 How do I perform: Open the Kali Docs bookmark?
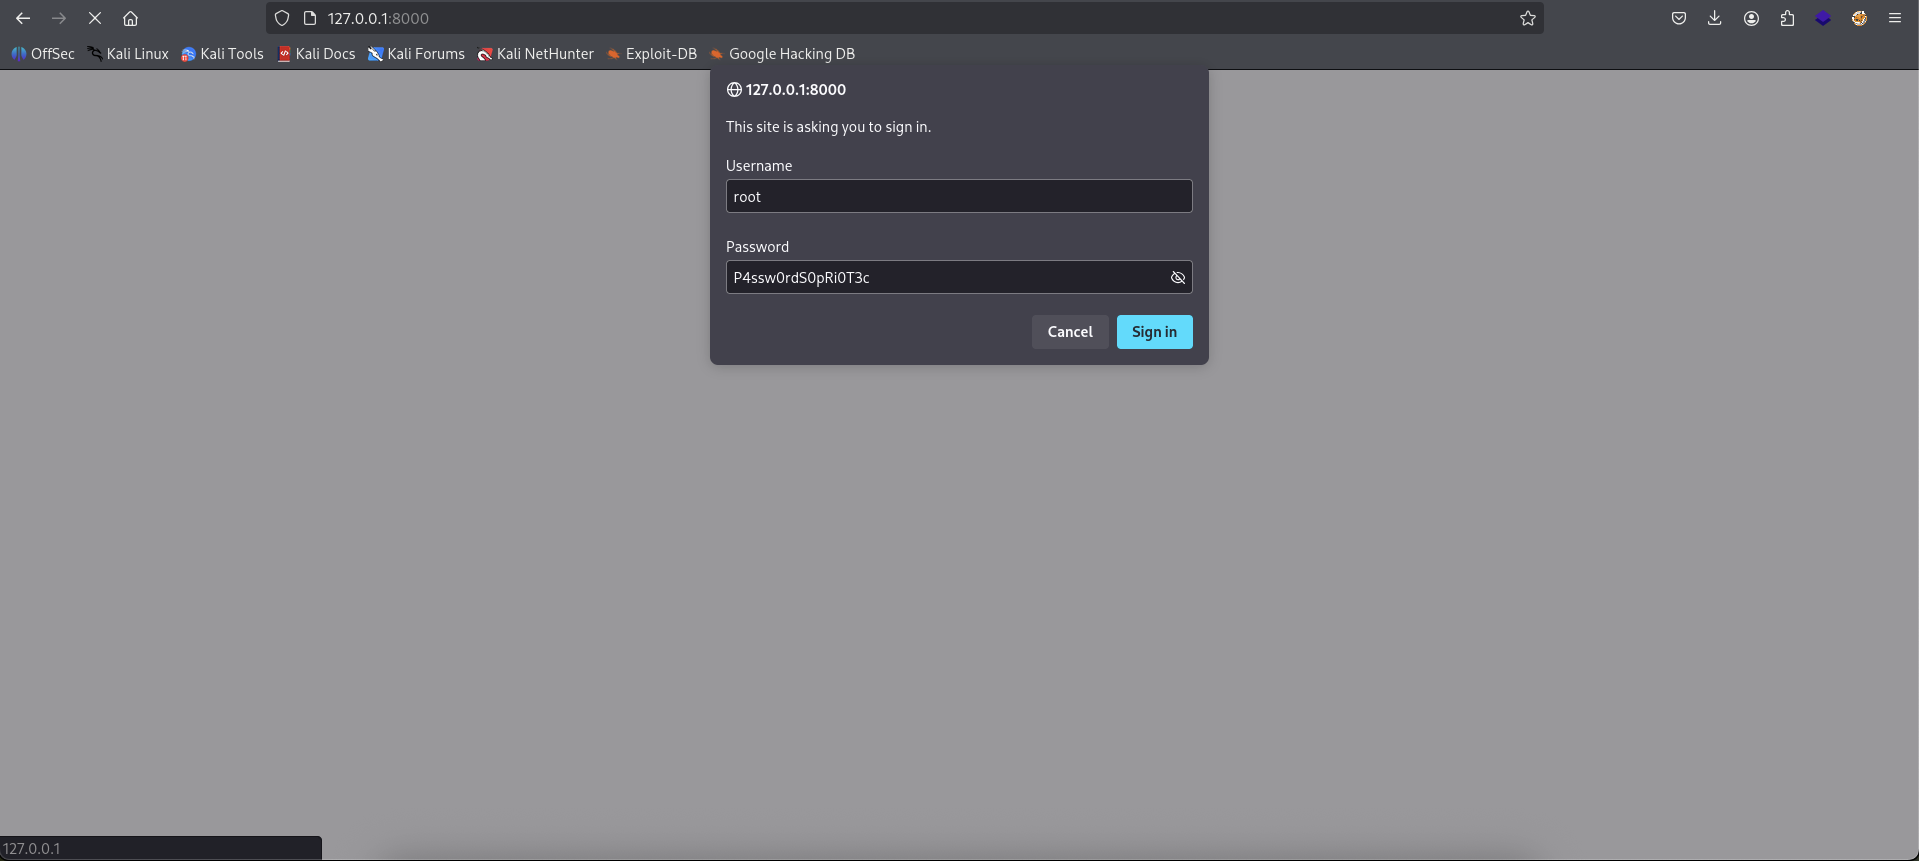(316, 54)
